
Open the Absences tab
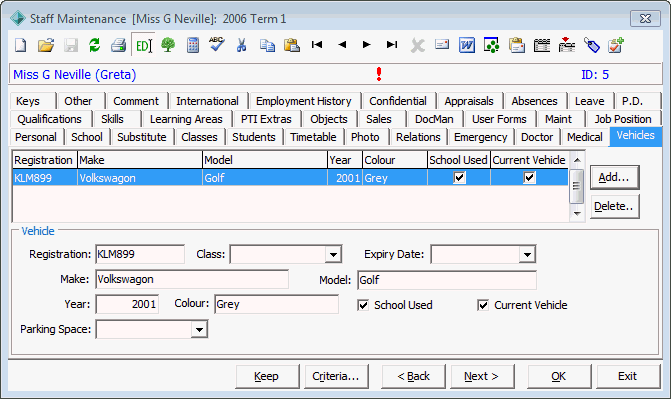pyautogui.click(x=534, y=101)
